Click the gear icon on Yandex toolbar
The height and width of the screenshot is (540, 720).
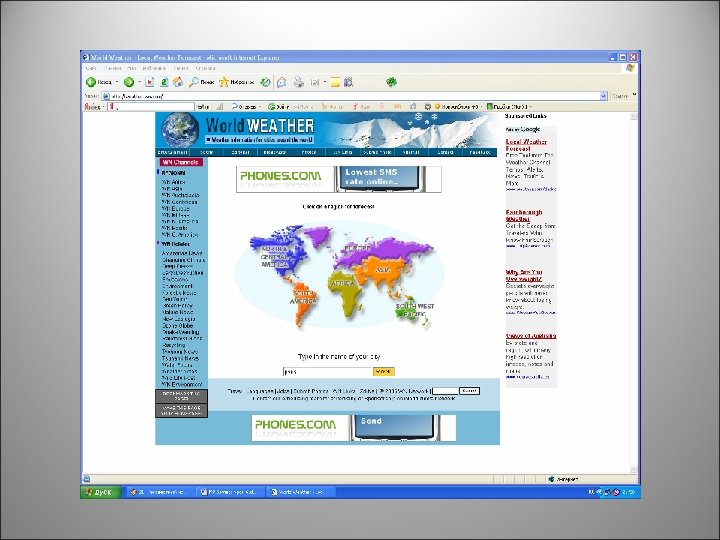428,107
